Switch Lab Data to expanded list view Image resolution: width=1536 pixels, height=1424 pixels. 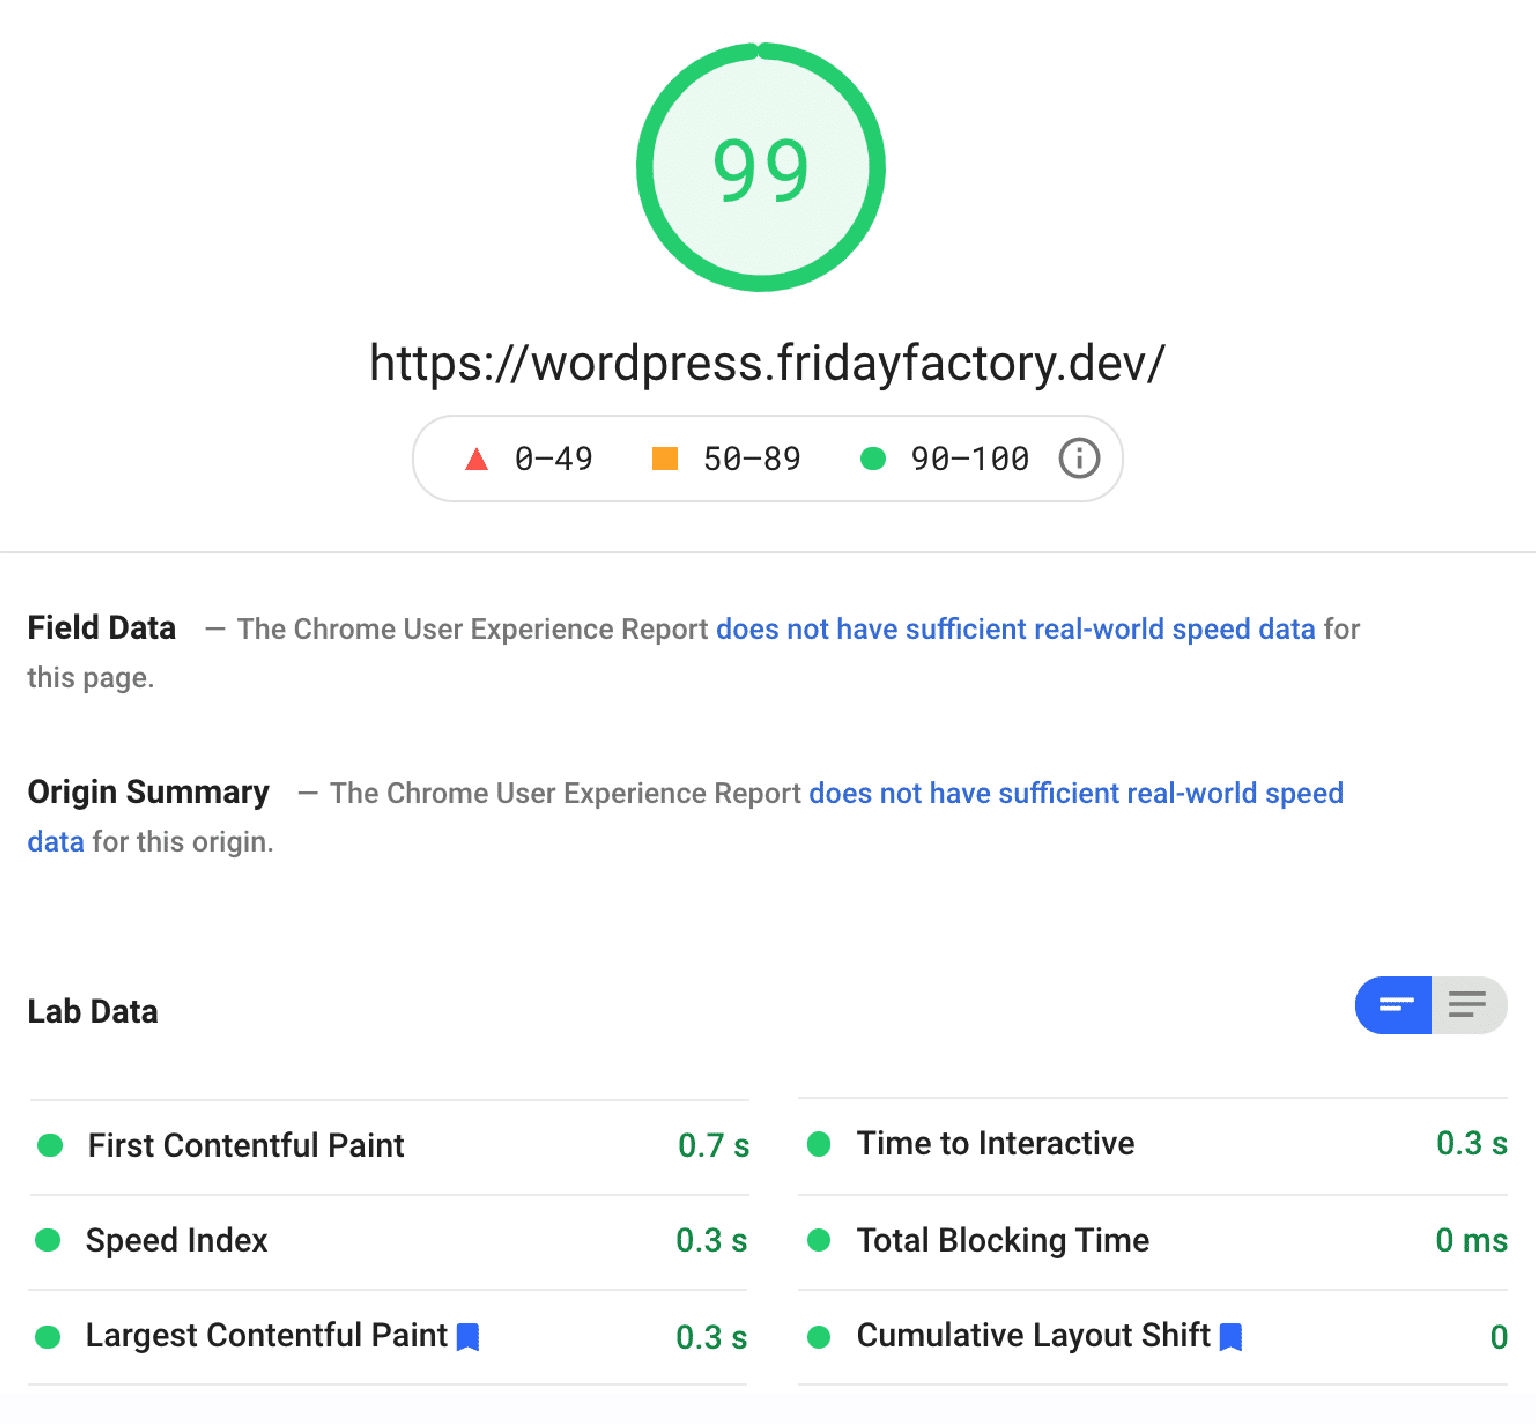pyautogui.click(x=1468, y=1005)
